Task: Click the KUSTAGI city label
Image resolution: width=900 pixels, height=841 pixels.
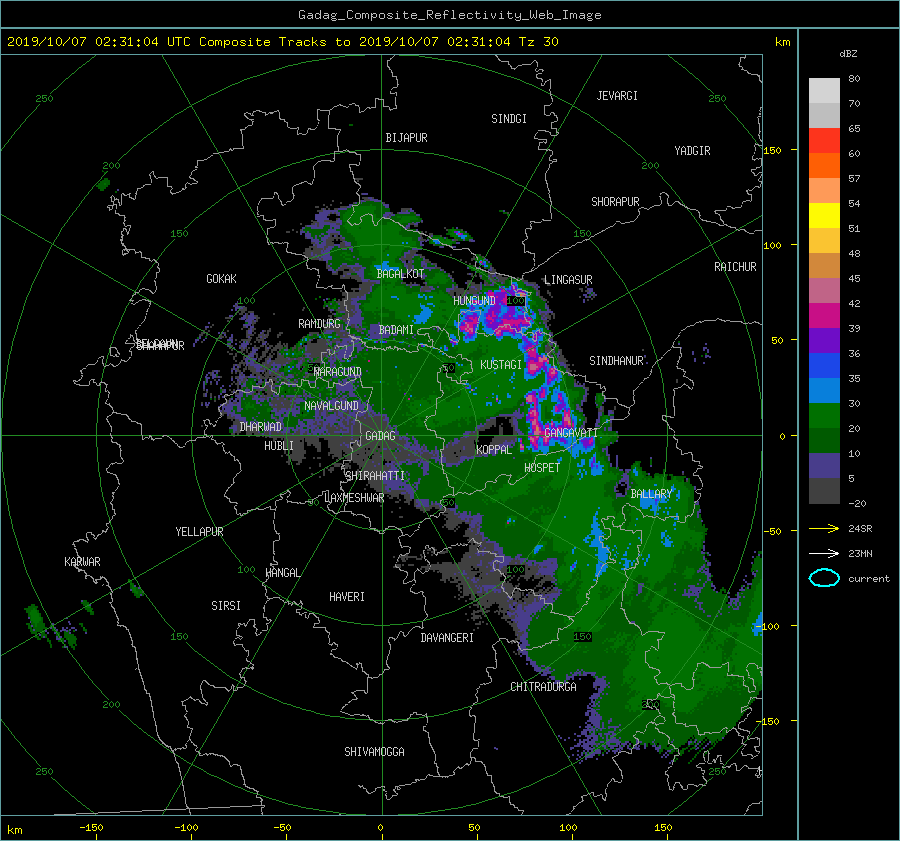Action: coord(501,365)
